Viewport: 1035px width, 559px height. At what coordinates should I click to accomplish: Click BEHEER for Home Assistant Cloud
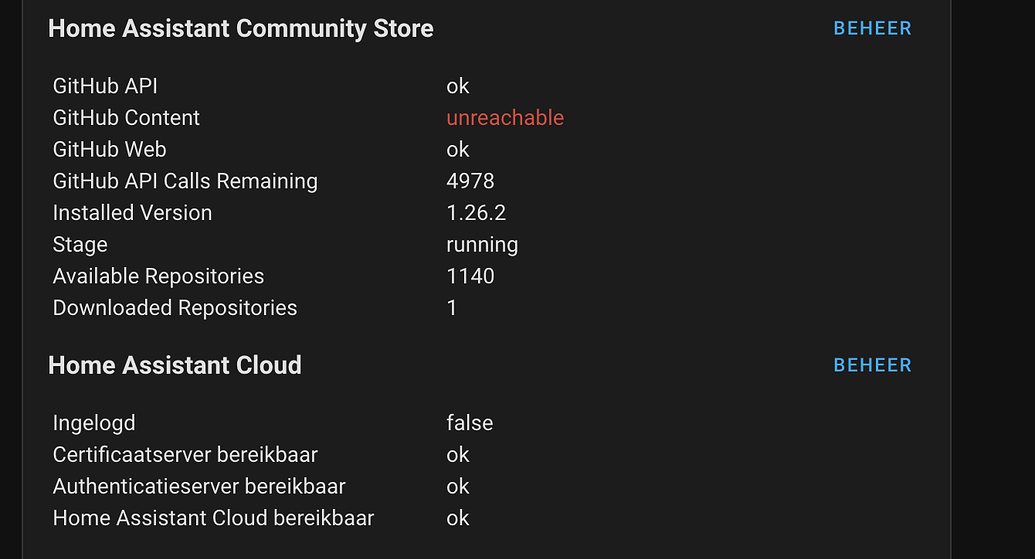click(x=872, y=365)
